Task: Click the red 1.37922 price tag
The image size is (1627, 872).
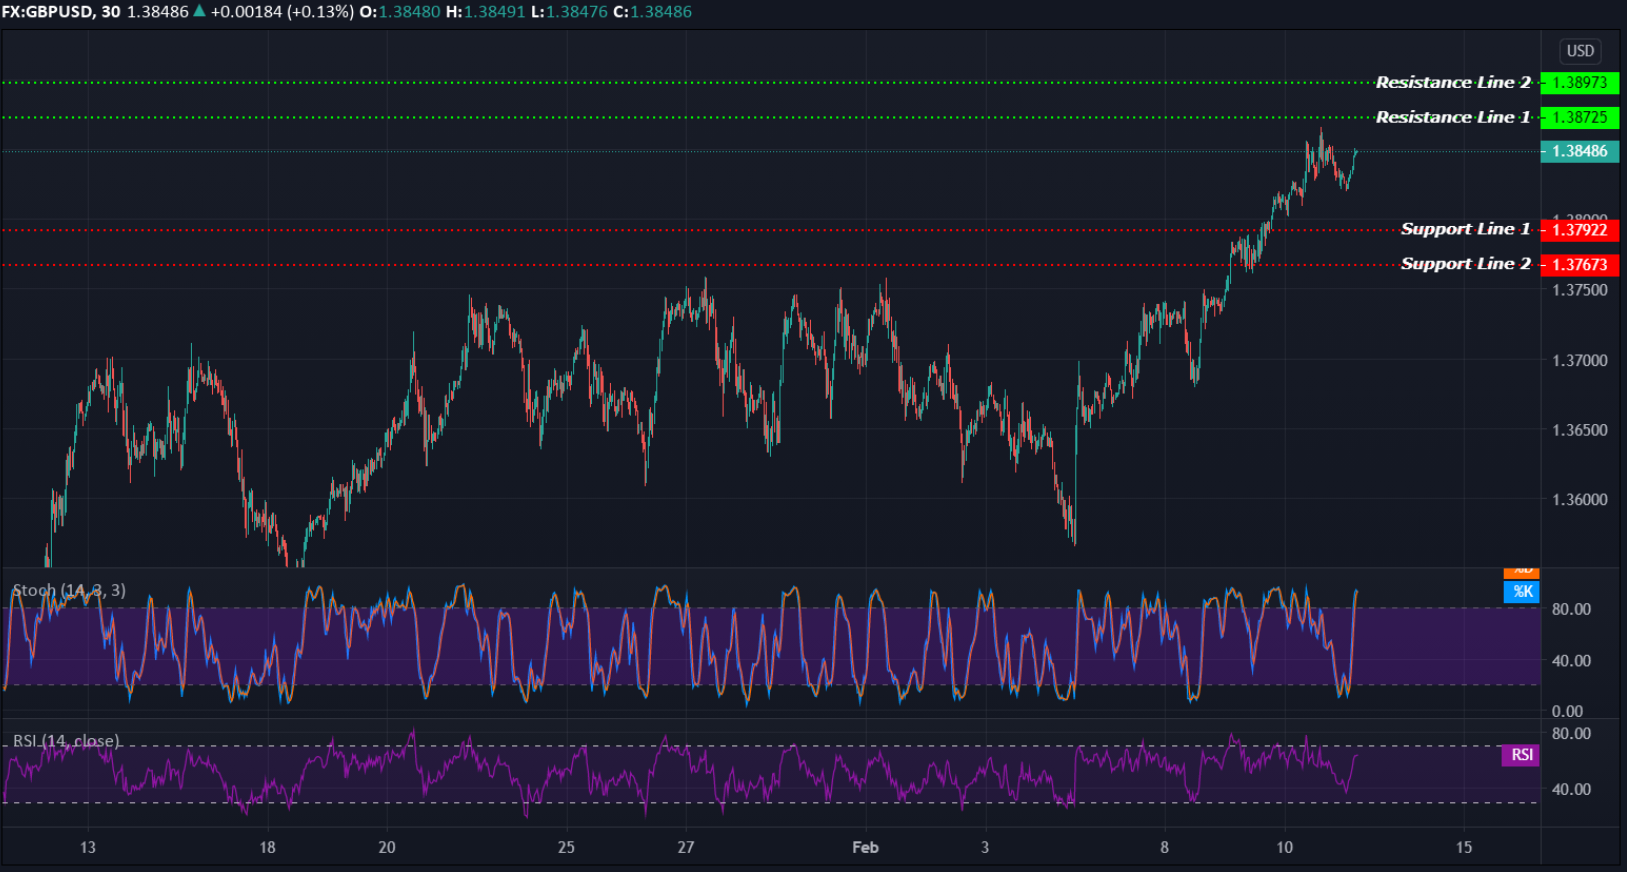Action: coord(1580,230)
